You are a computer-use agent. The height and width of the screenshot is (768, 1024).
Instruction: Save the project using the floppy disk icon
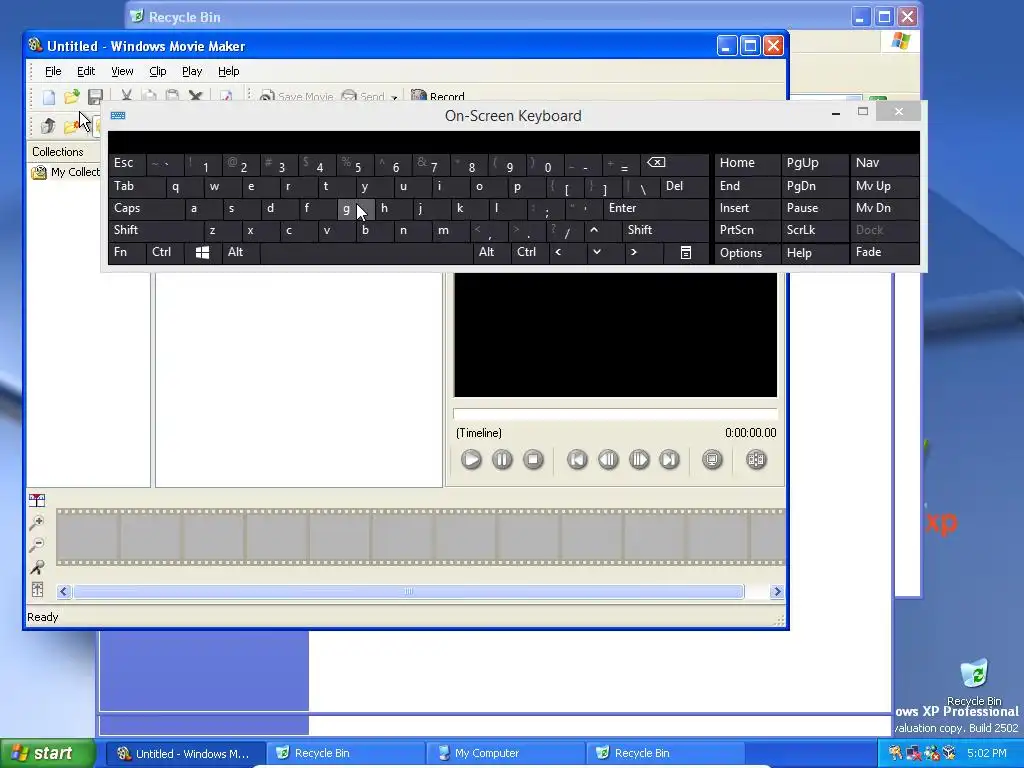click(95, 97)
